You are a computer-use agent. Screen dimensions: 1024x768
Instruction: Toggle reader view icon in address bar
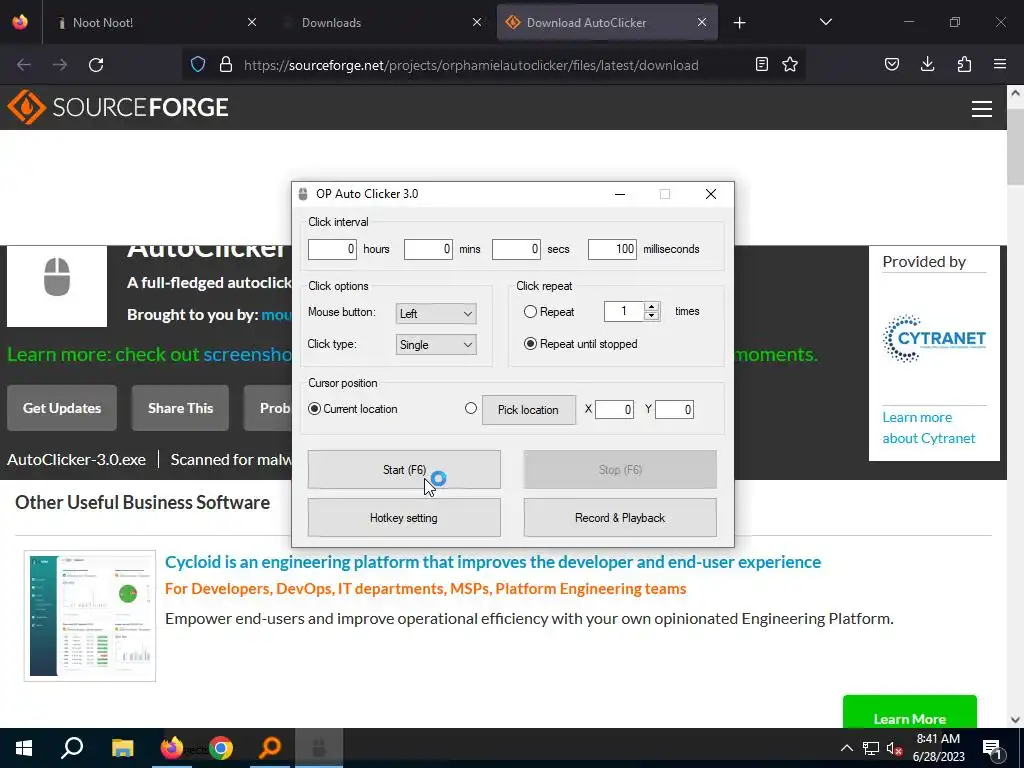(761, 65)
